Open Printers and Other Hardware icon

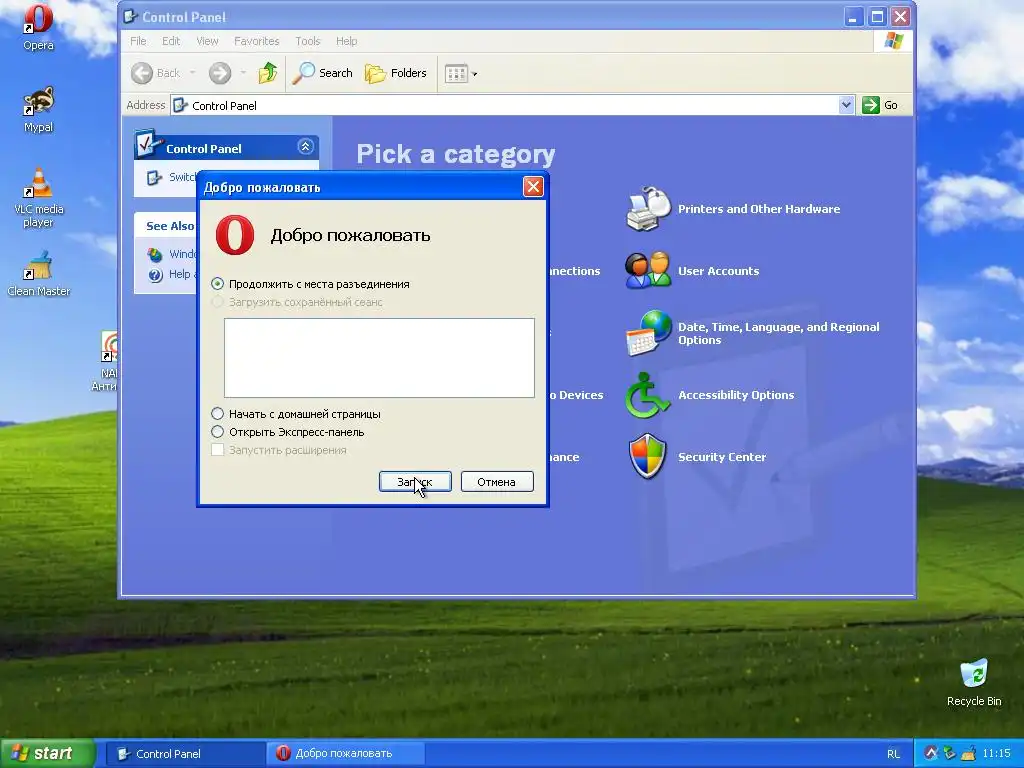coord(648,209)
